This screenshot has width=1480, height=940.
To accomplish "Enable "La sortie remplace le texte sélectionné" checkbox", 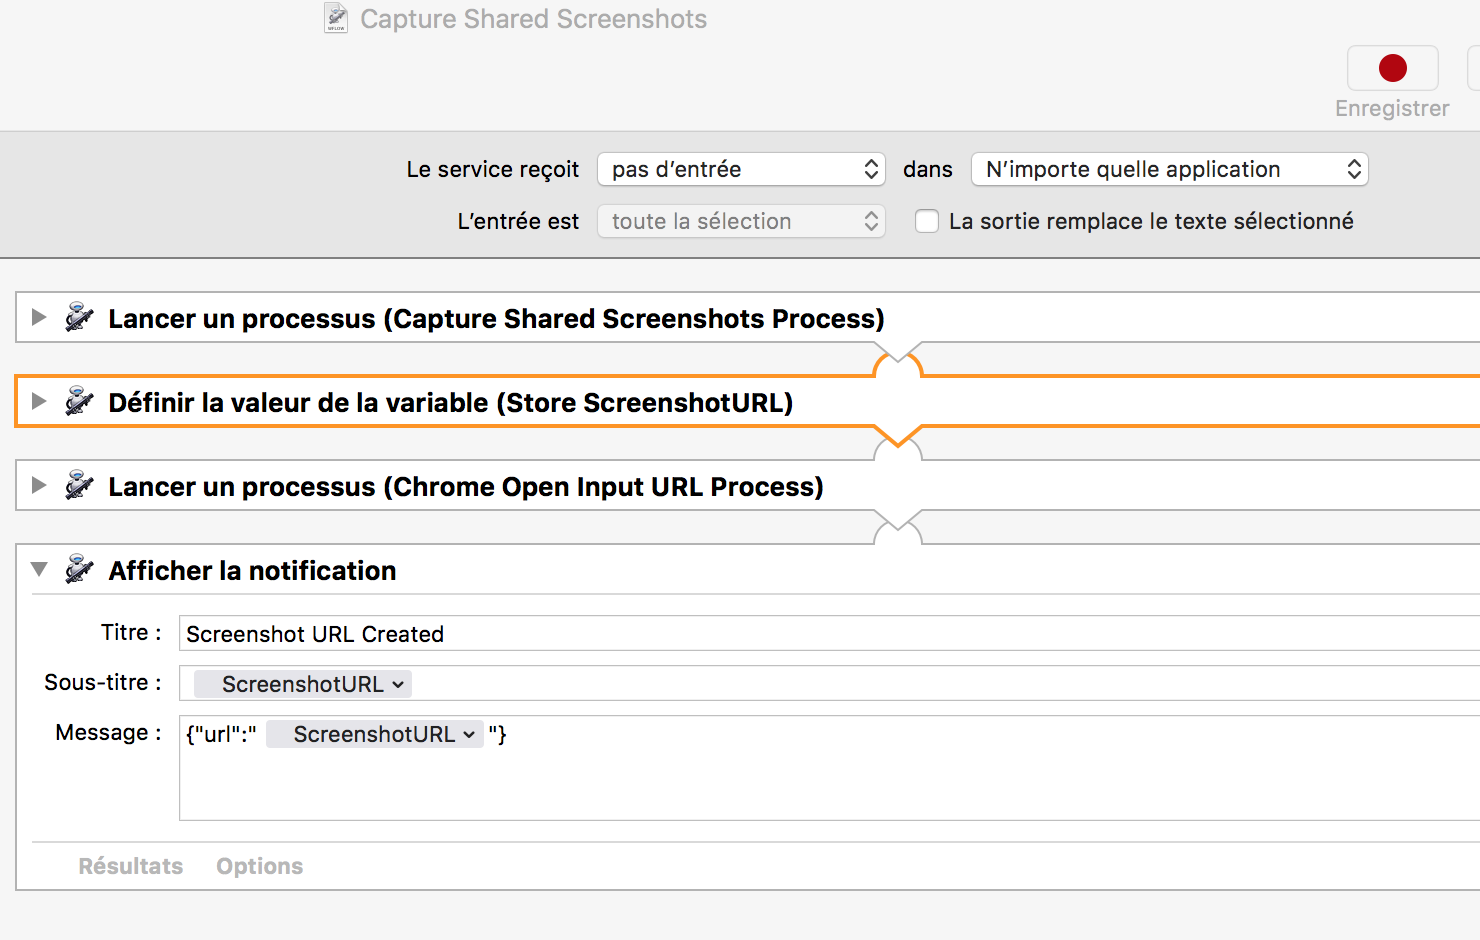I will (x=927, y=221).
